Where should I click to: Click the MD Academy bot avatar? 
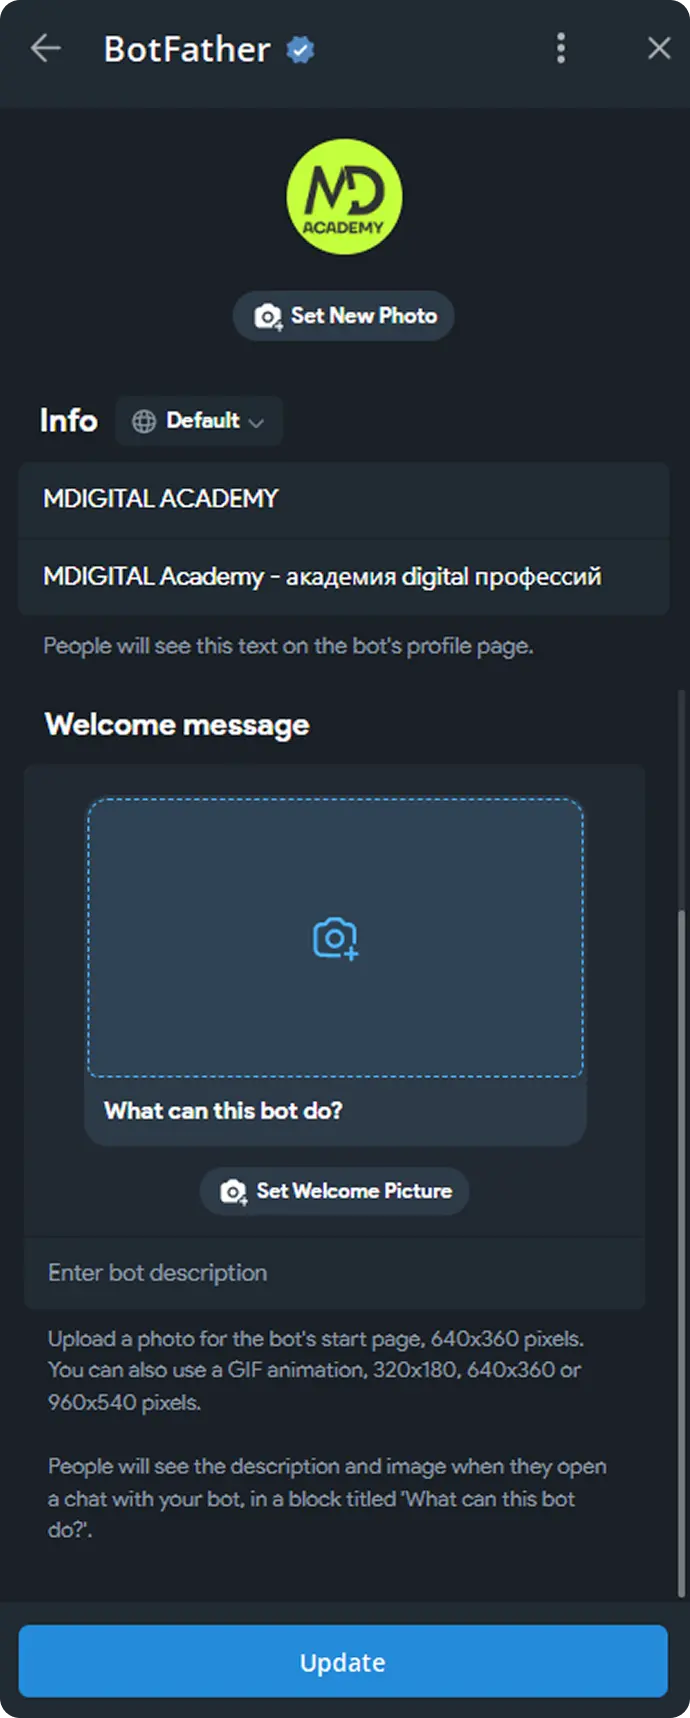click(x=344, y=196)
